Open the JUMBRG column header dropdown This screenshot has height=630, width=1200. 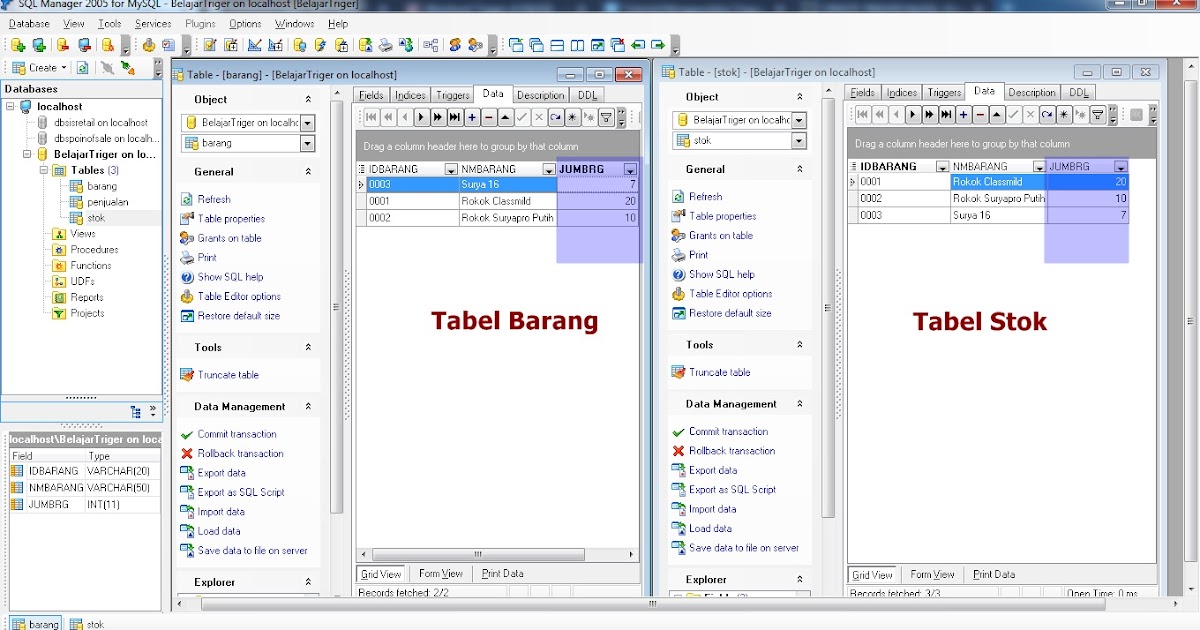click(x=628, y=168)
